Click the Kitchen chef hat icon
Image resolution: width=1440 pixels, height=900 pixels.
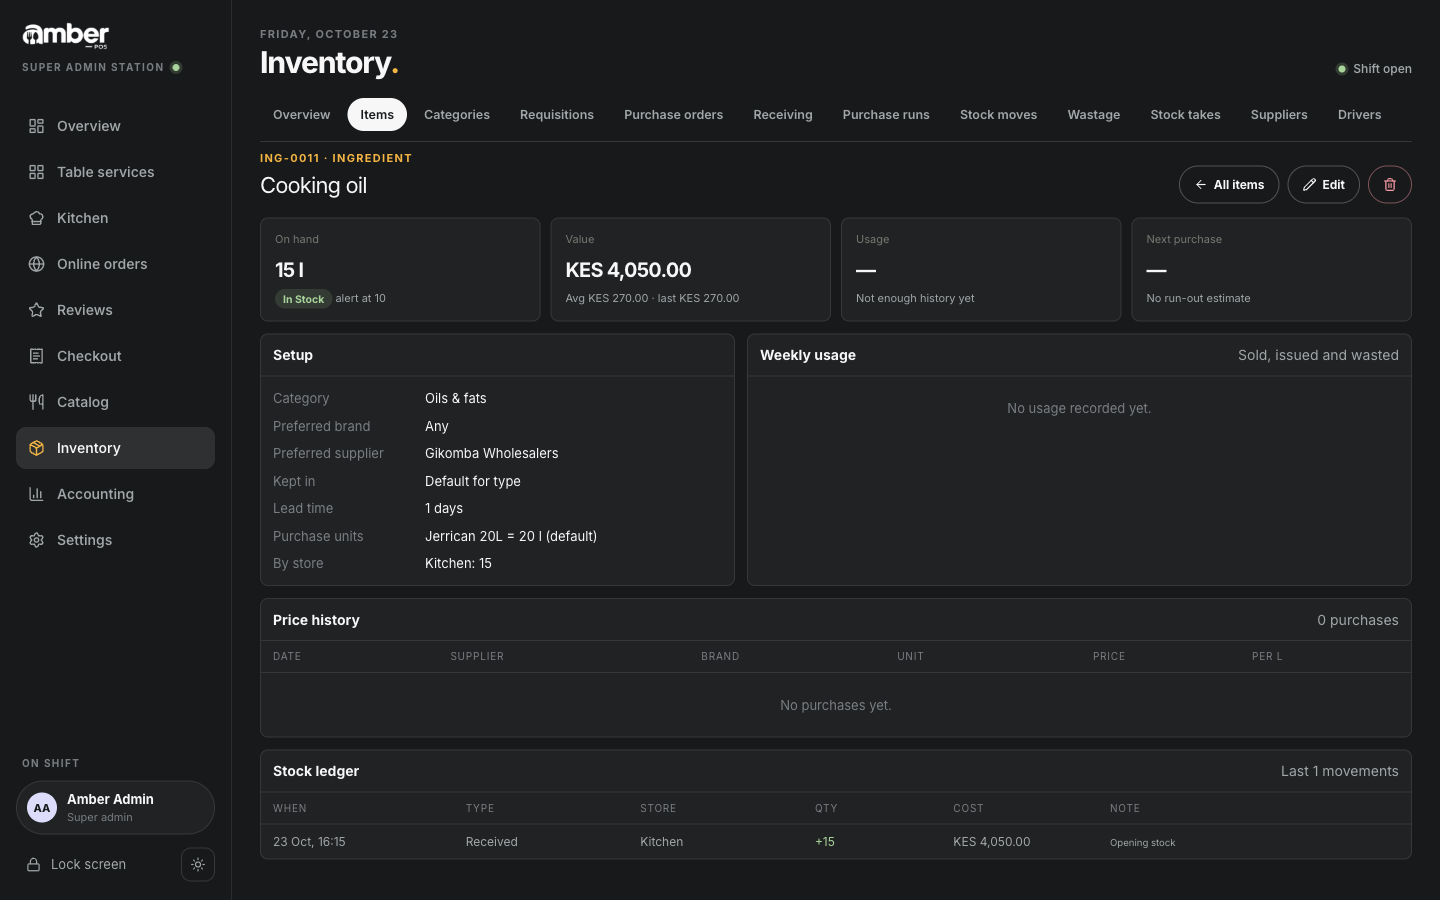37,218
